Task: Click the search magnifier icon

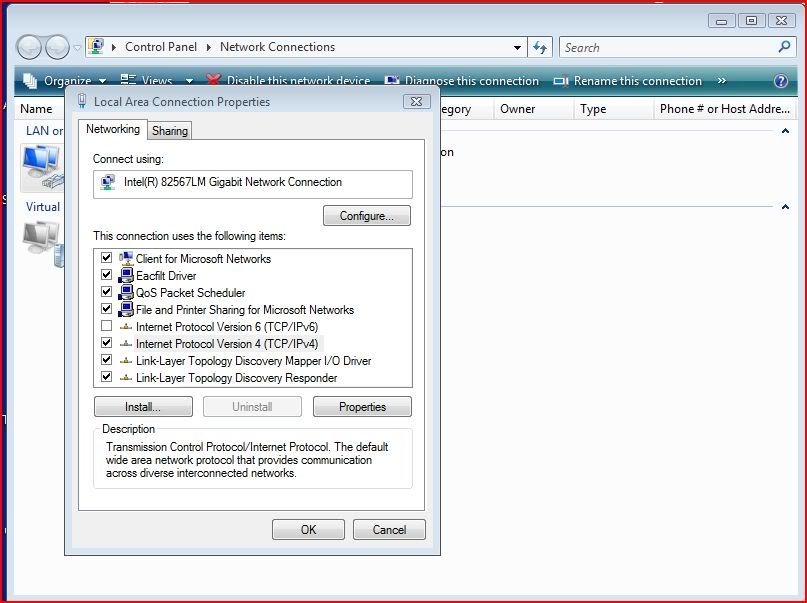Action: point(784,47)
